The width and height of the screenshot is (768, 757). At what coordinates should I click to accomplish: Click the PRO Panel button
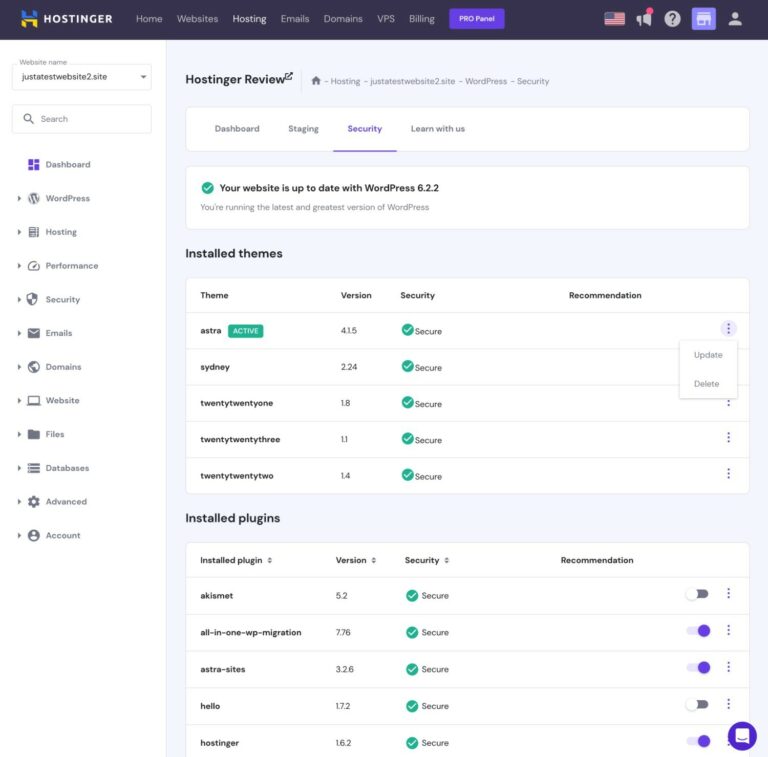(x=477, y=19)
